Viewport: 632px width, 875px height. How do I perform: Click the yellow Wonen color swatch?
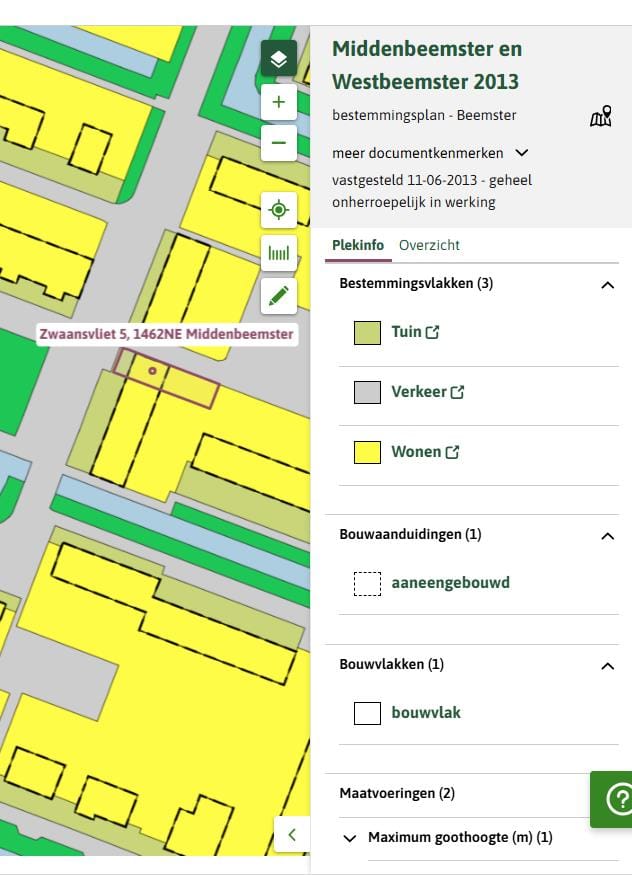pyautogui.click(x=367, y=452)
